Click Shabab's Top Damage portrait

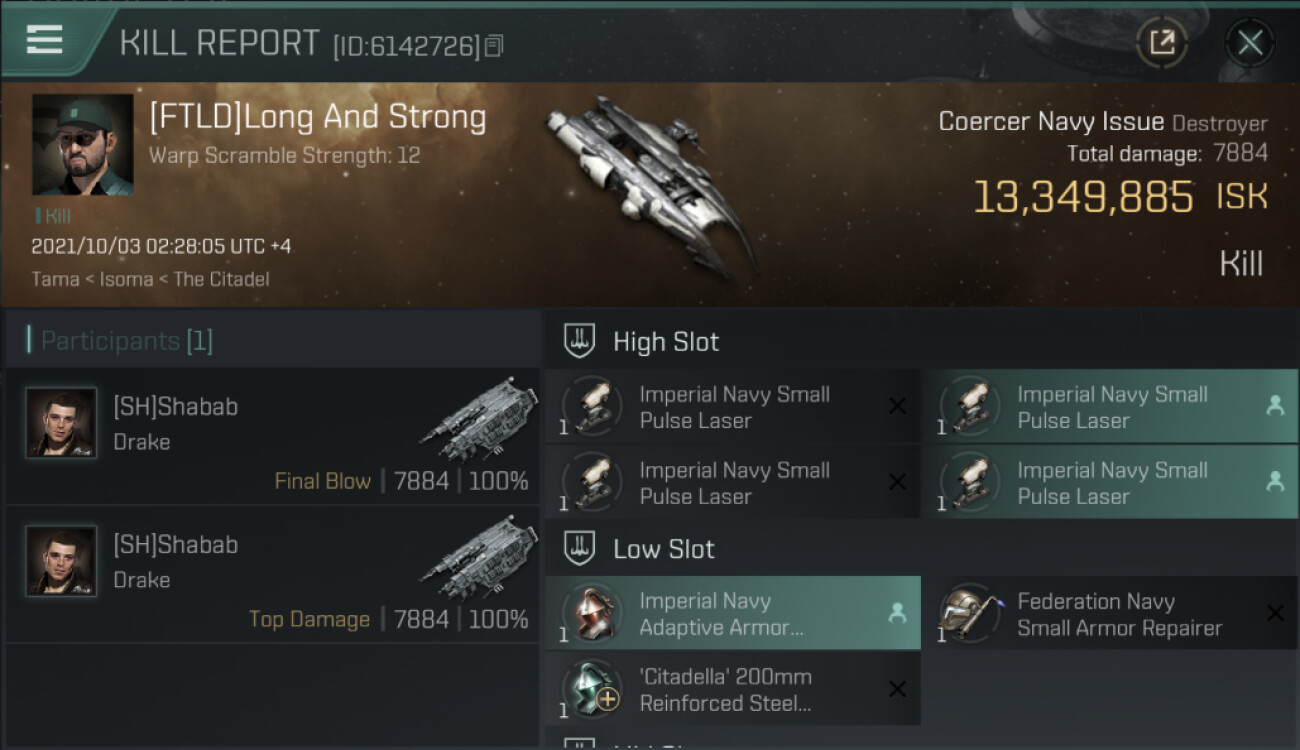coord(61,561)
